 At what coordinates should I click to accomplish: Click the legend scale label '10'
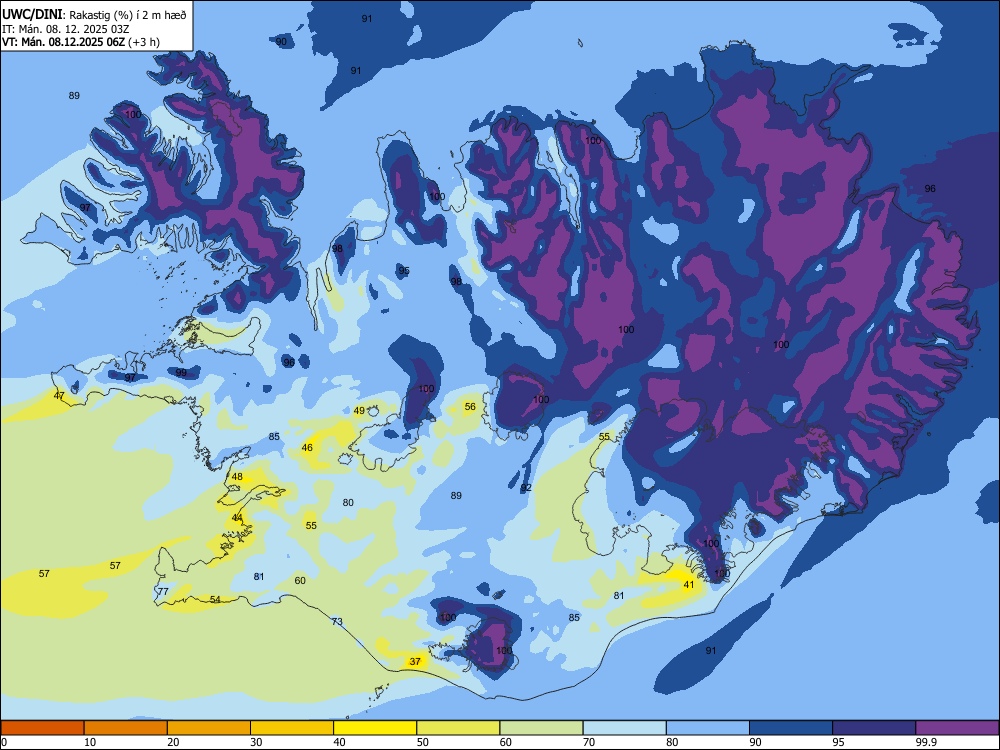90,742
